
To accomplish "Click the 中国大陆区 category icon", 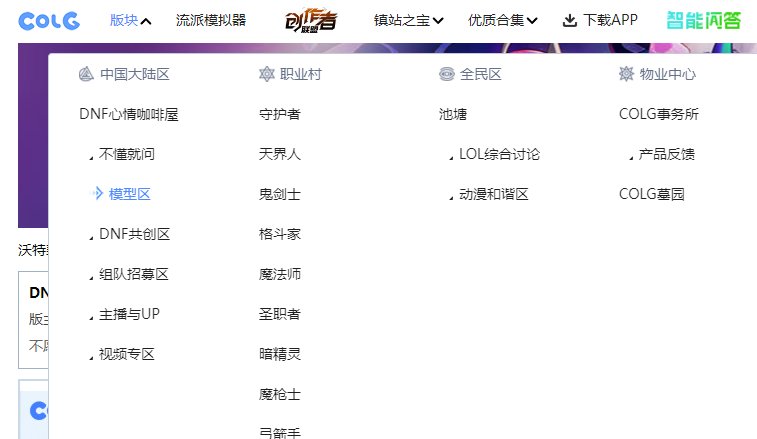I will point(85,74).
